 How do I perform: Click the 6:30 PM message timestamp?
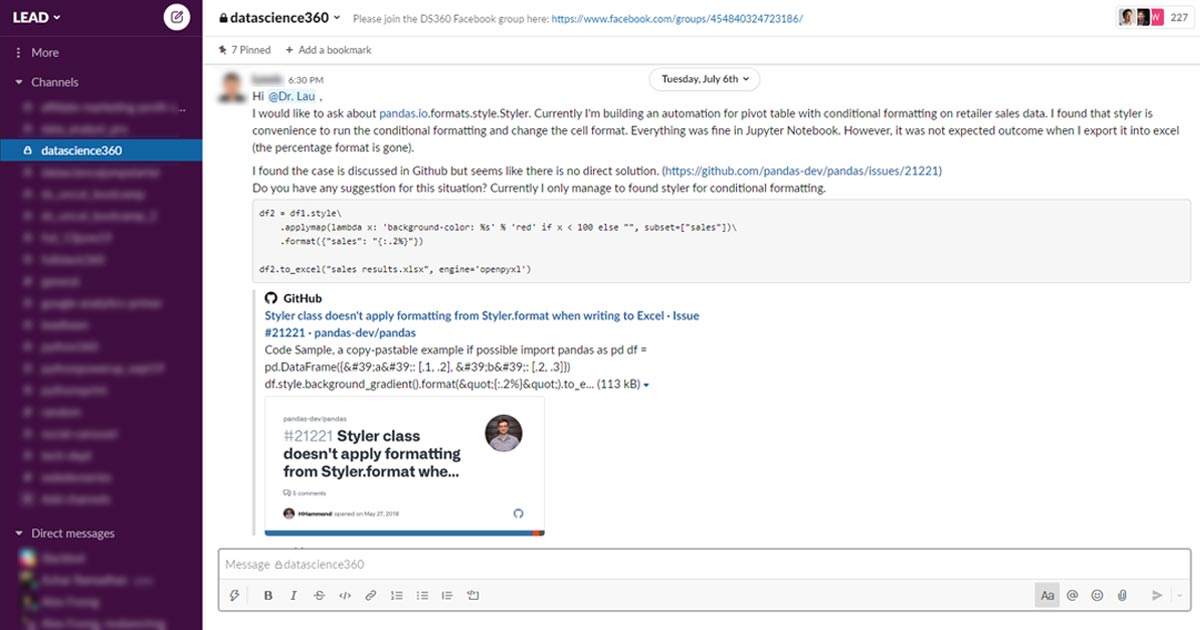[305, 78]
